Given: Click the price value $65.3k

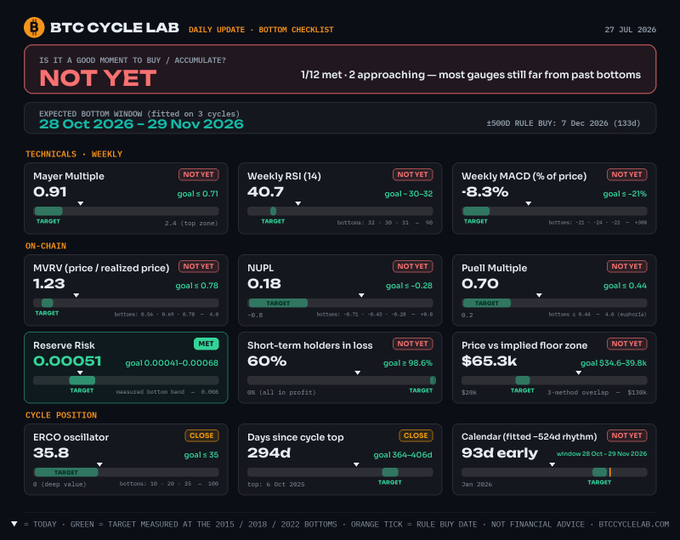Looking at the screenshot, I should click(x=489, y=361).
